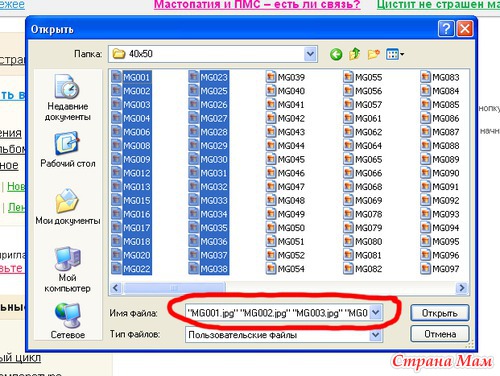Viewport: 500px width, 376px height.
Task: Select highlighted file name MG035
Action: (214, 228)
